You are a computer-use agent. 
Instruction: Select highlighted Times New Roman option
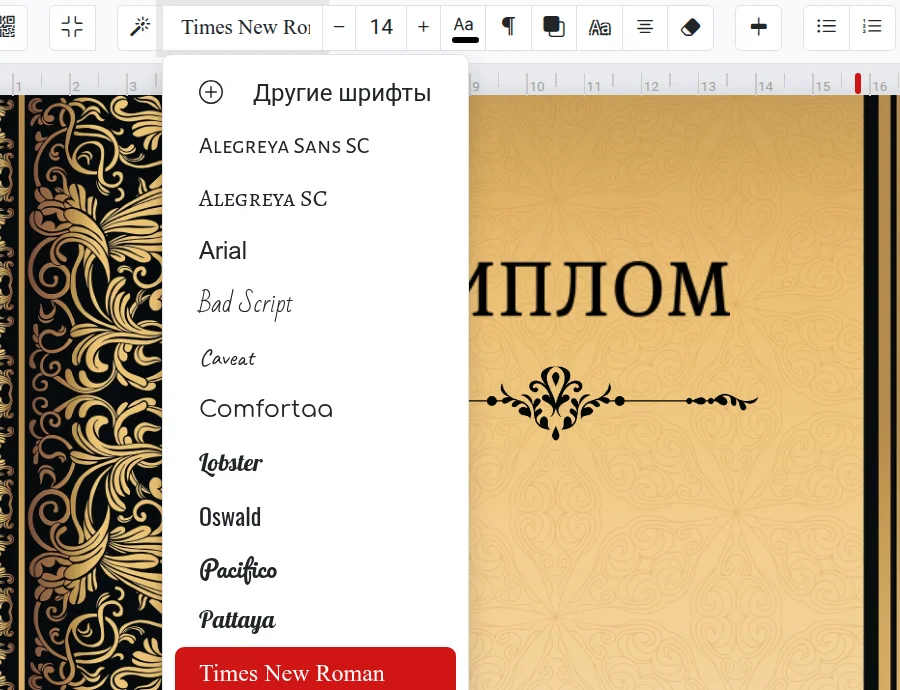(x=315, y=669)
